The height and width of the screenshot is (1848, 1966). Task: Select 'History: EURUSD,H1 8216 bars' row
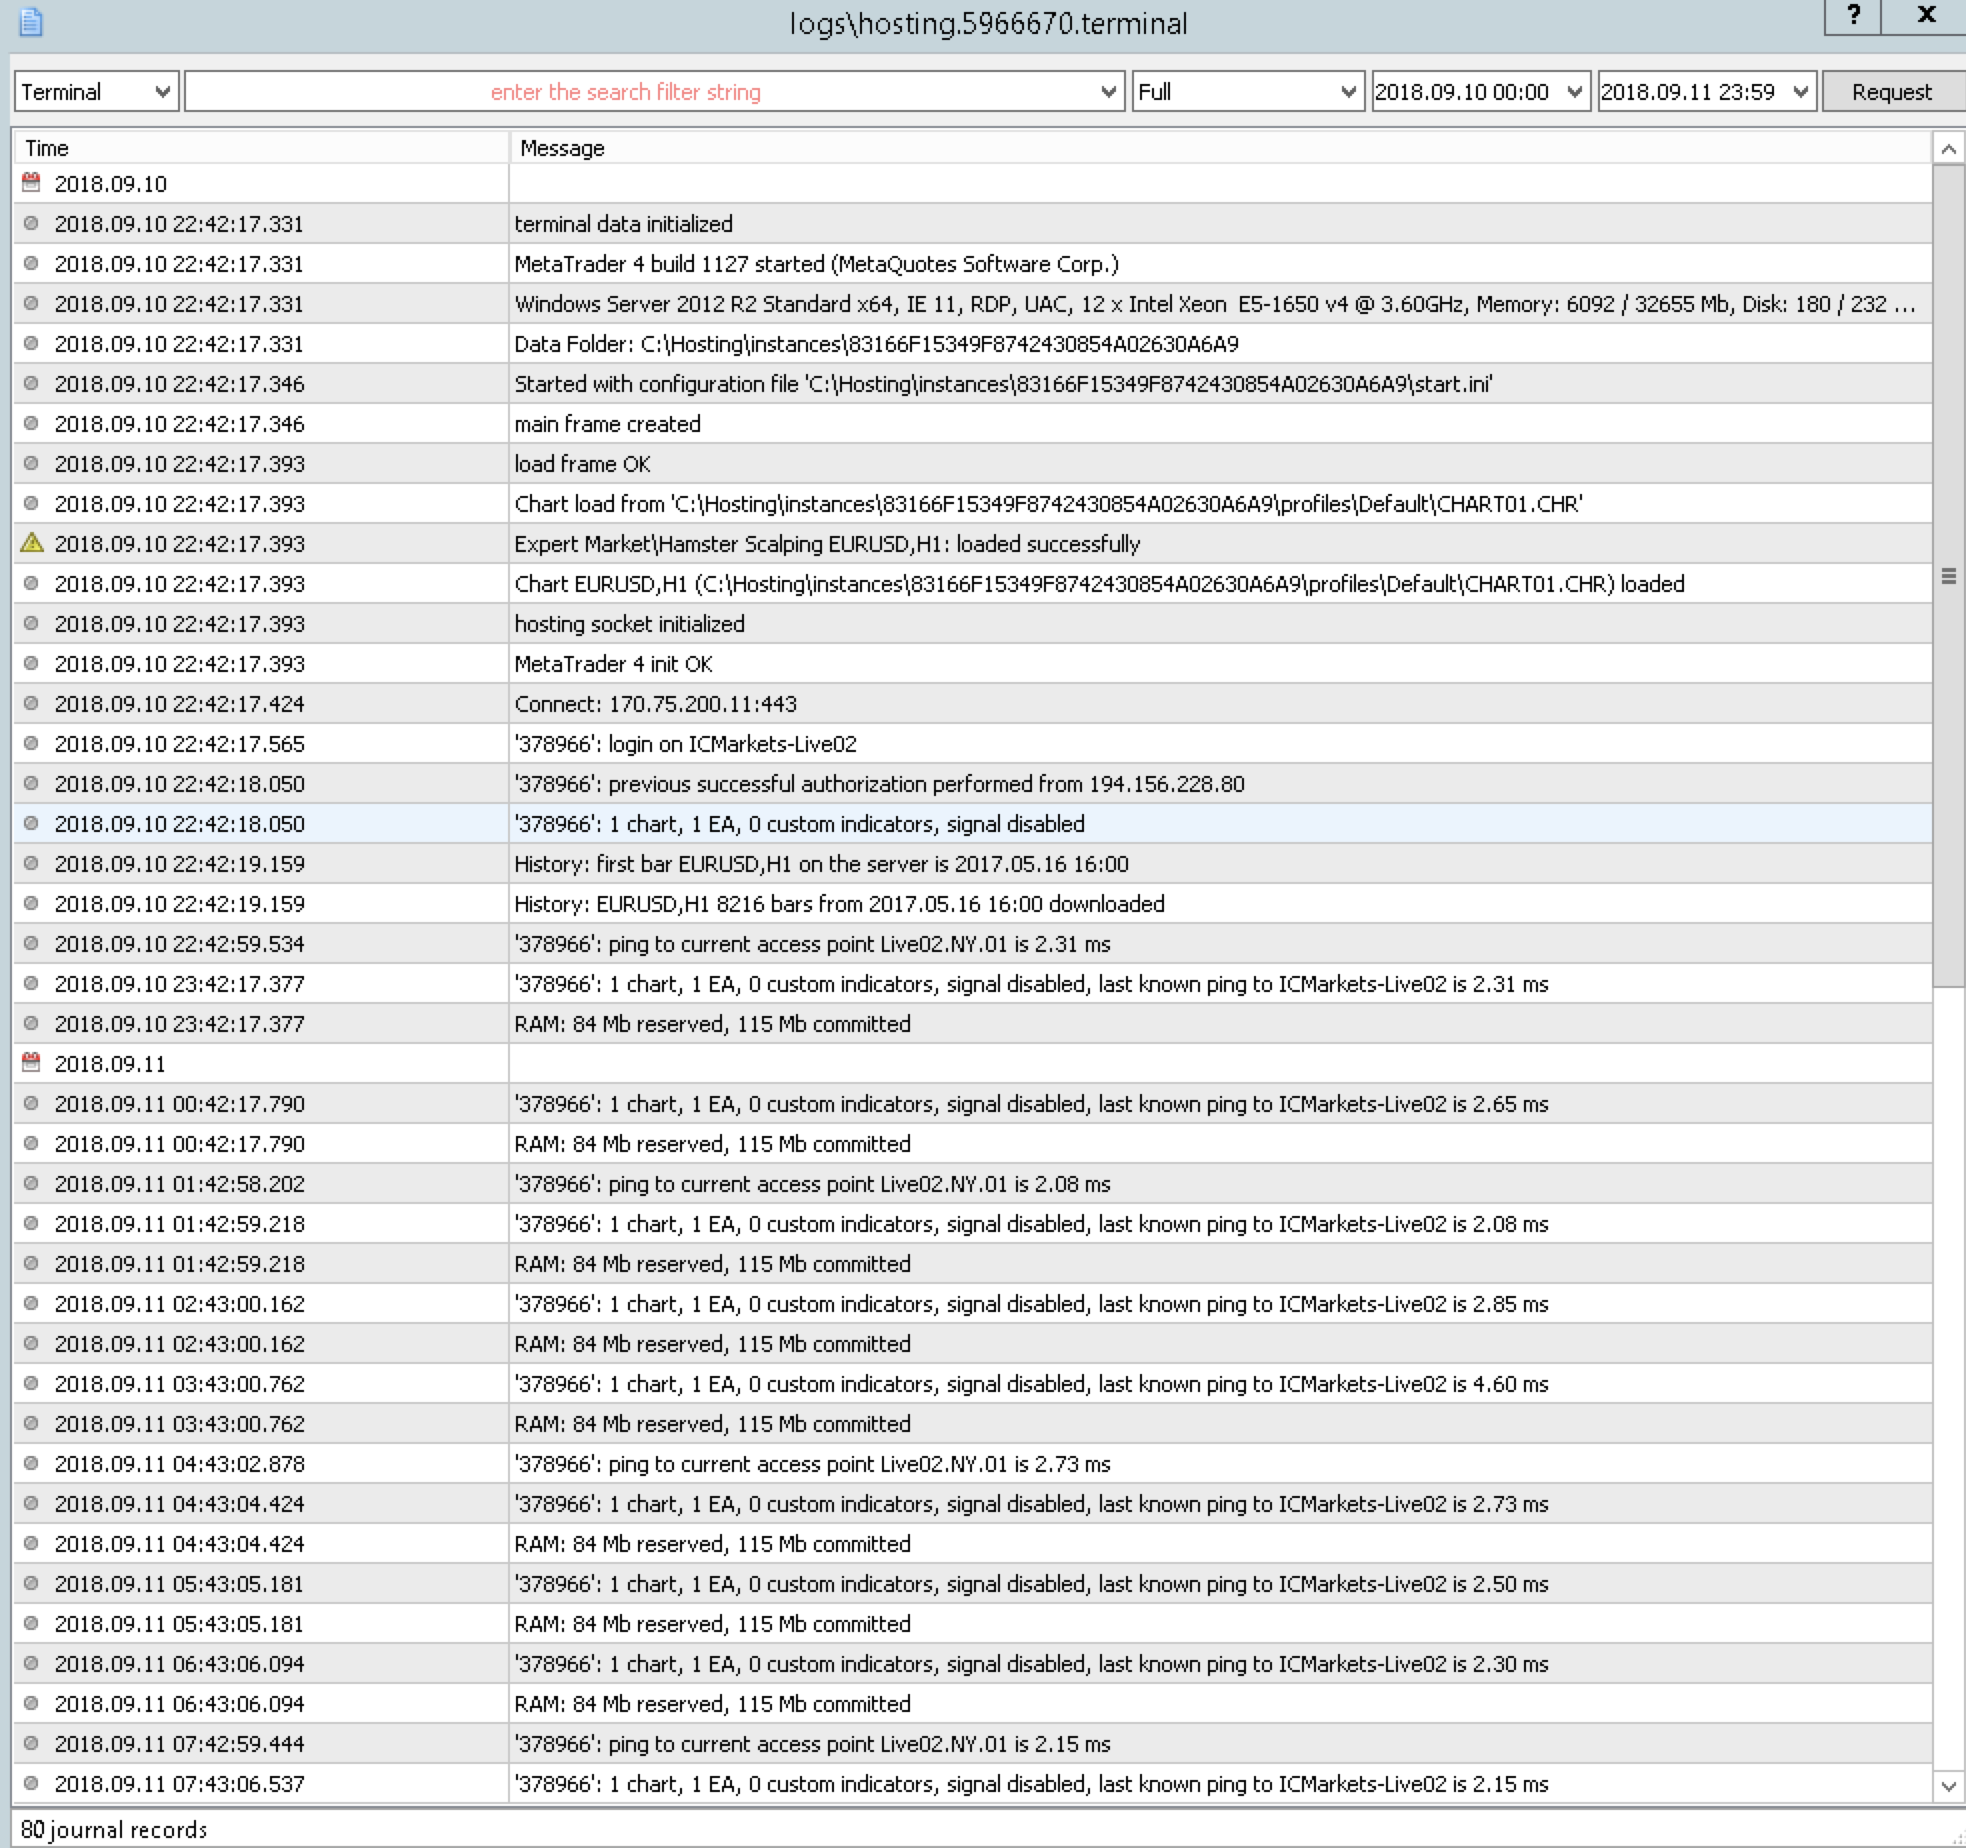click(x=972, y=903)
